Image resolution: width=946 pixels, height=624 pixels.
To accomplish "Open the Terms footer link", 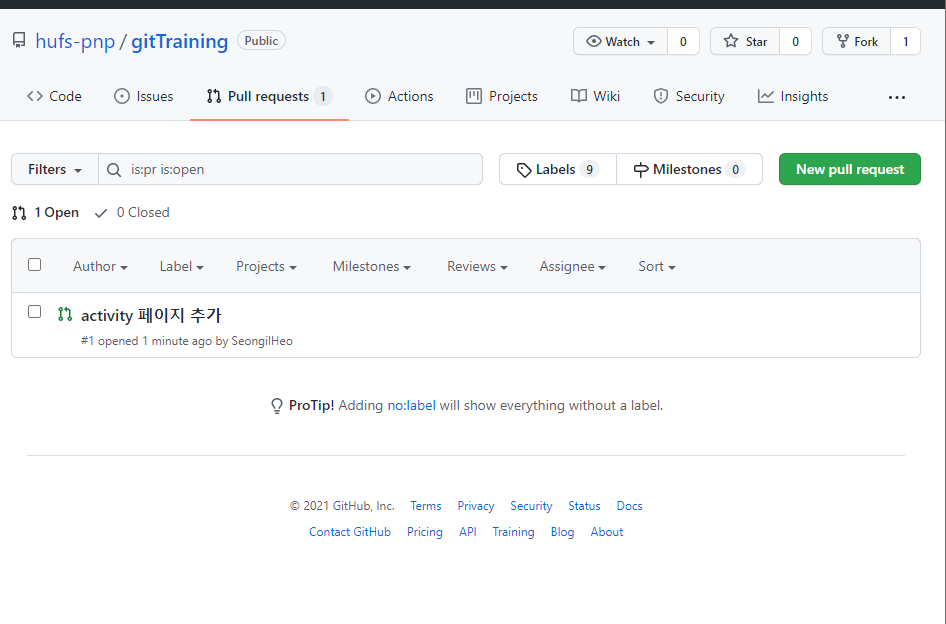I will [426, 506].
